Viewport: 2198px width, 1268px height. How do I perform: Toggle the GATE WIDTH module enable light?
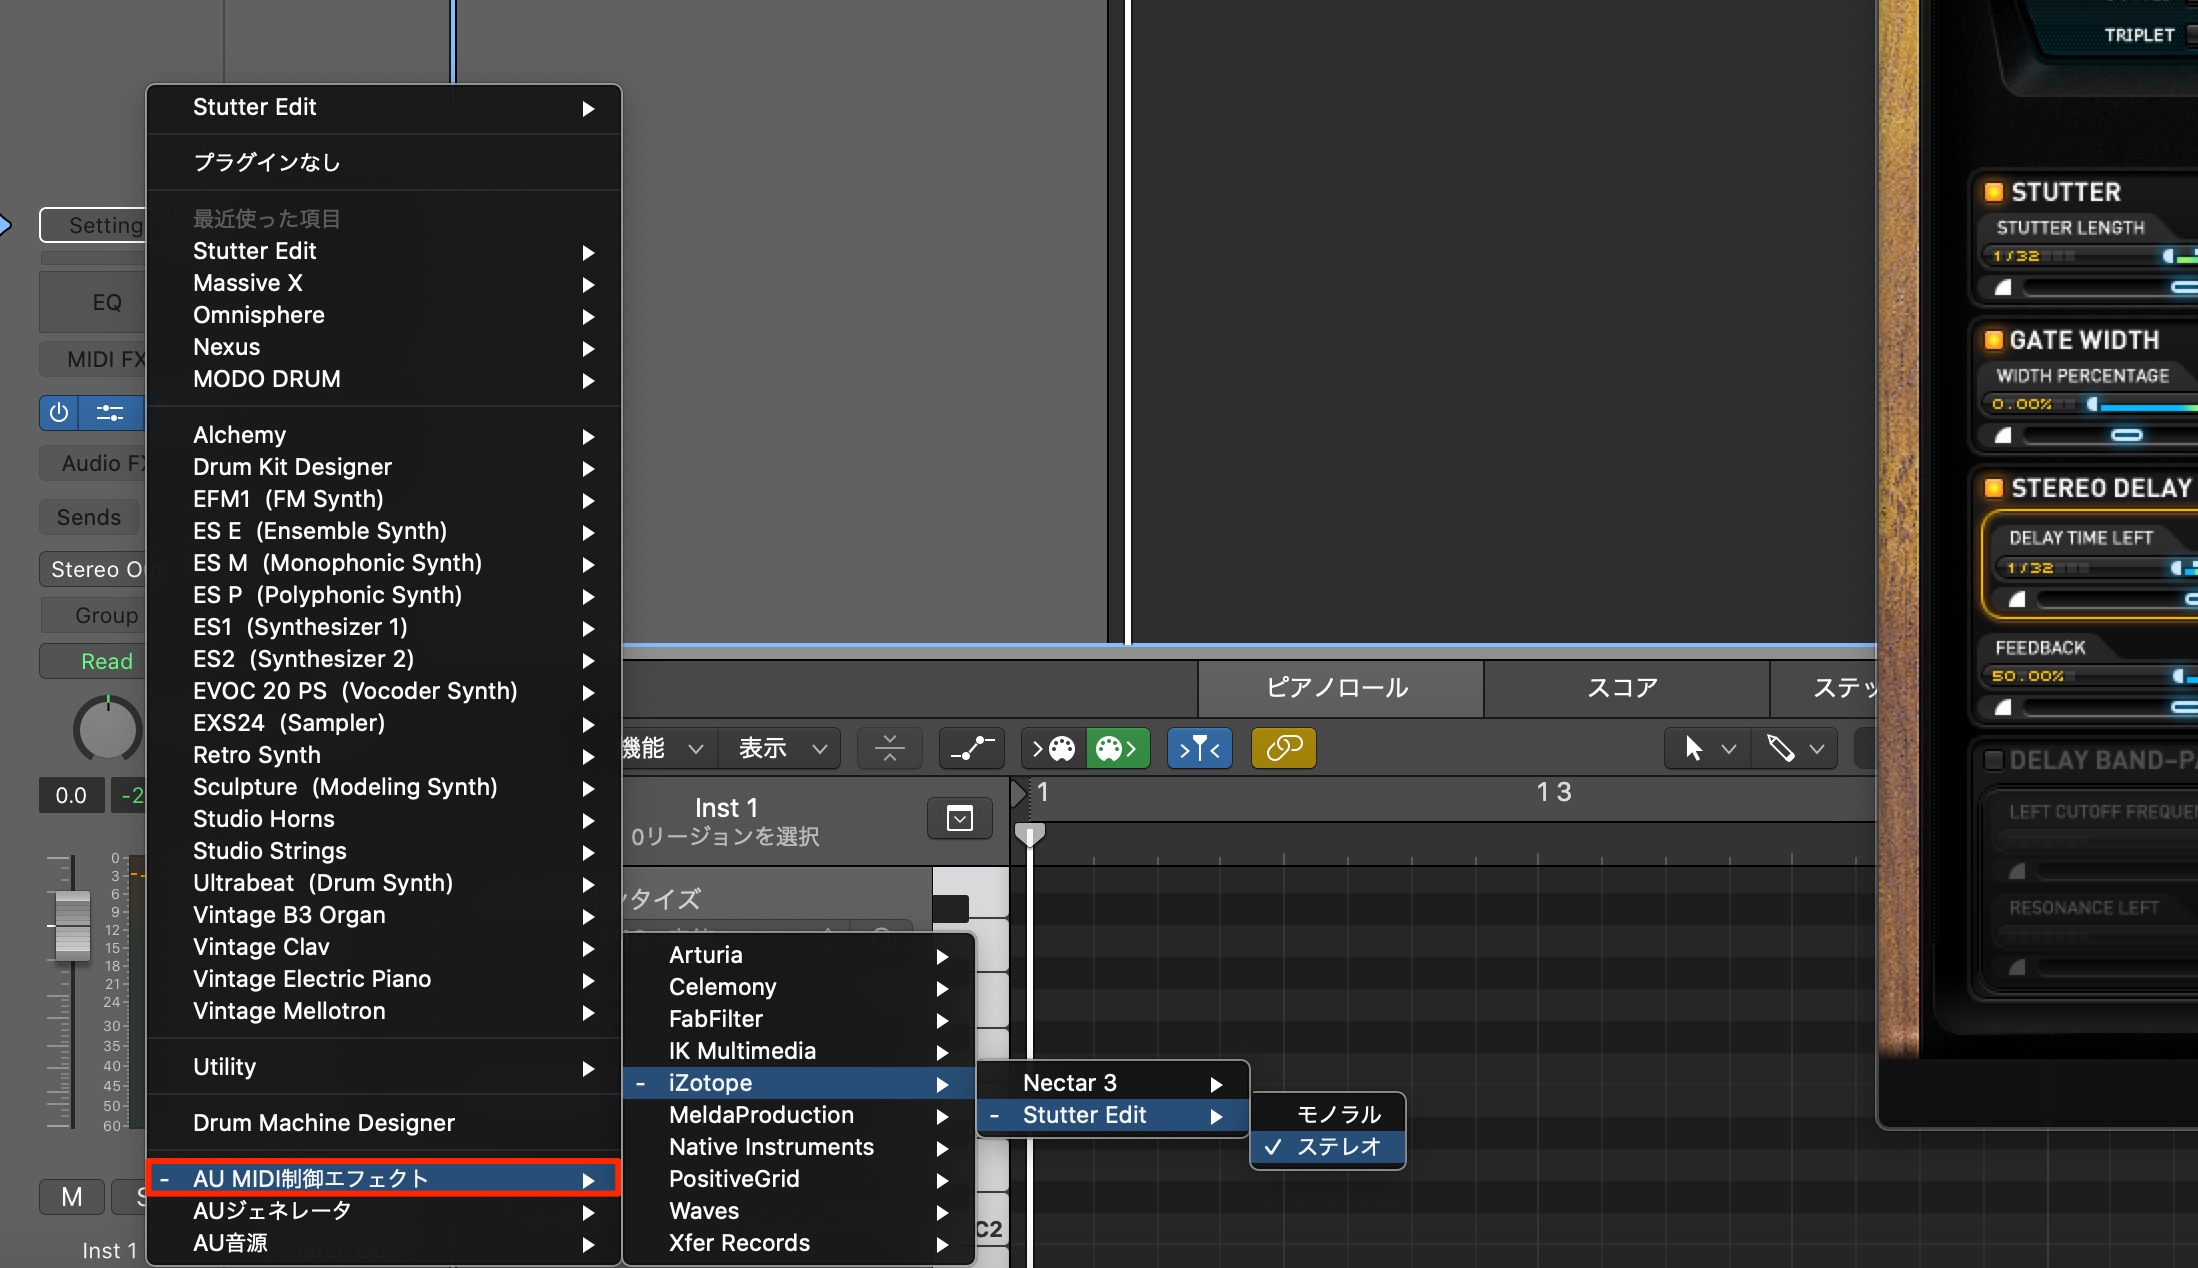coord(1993,340)
